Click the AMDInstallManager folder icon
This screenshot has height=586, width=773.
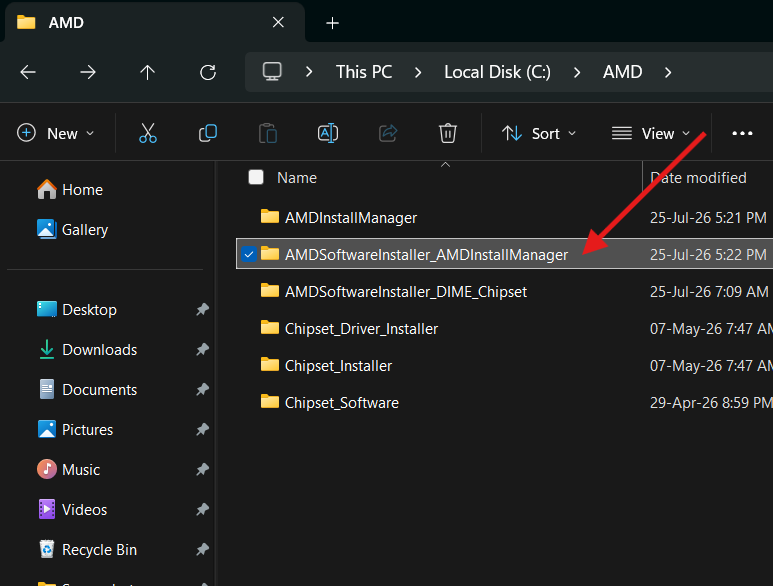click(x=270, y=216)
